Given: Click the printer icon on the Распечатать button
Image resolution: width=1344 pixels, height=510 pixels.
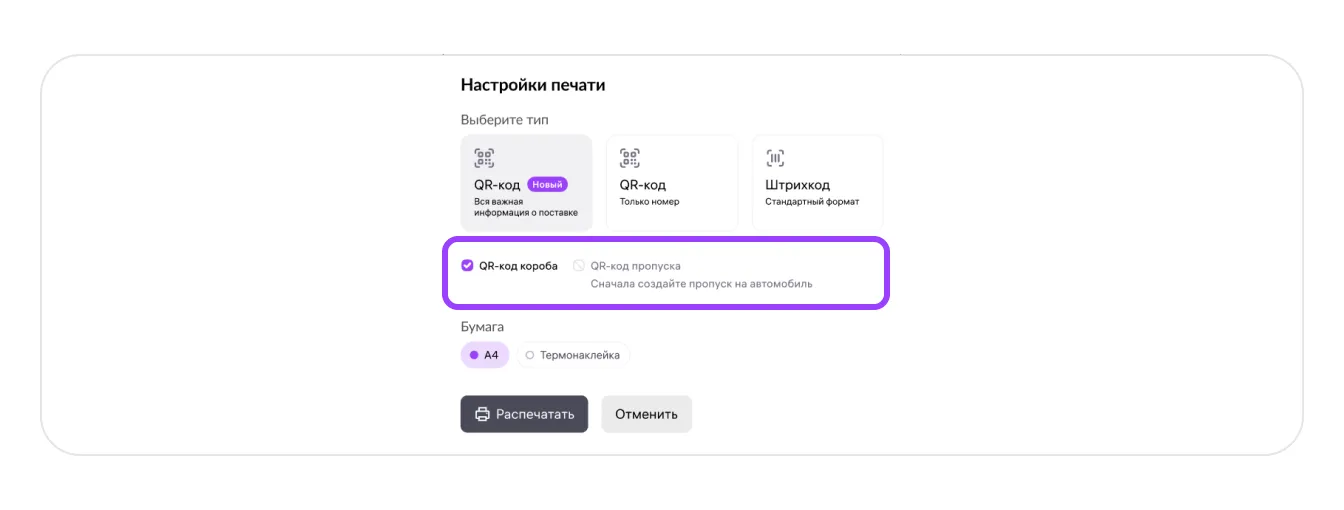Looking at the screenshot, I should (482, 414).
